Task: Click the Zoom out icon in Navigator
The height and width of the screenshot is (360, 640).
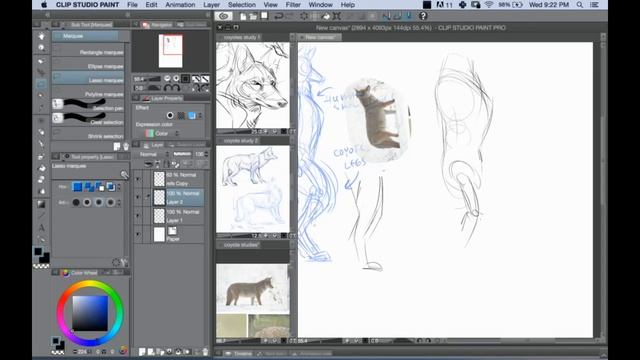Action: point(167,78)
